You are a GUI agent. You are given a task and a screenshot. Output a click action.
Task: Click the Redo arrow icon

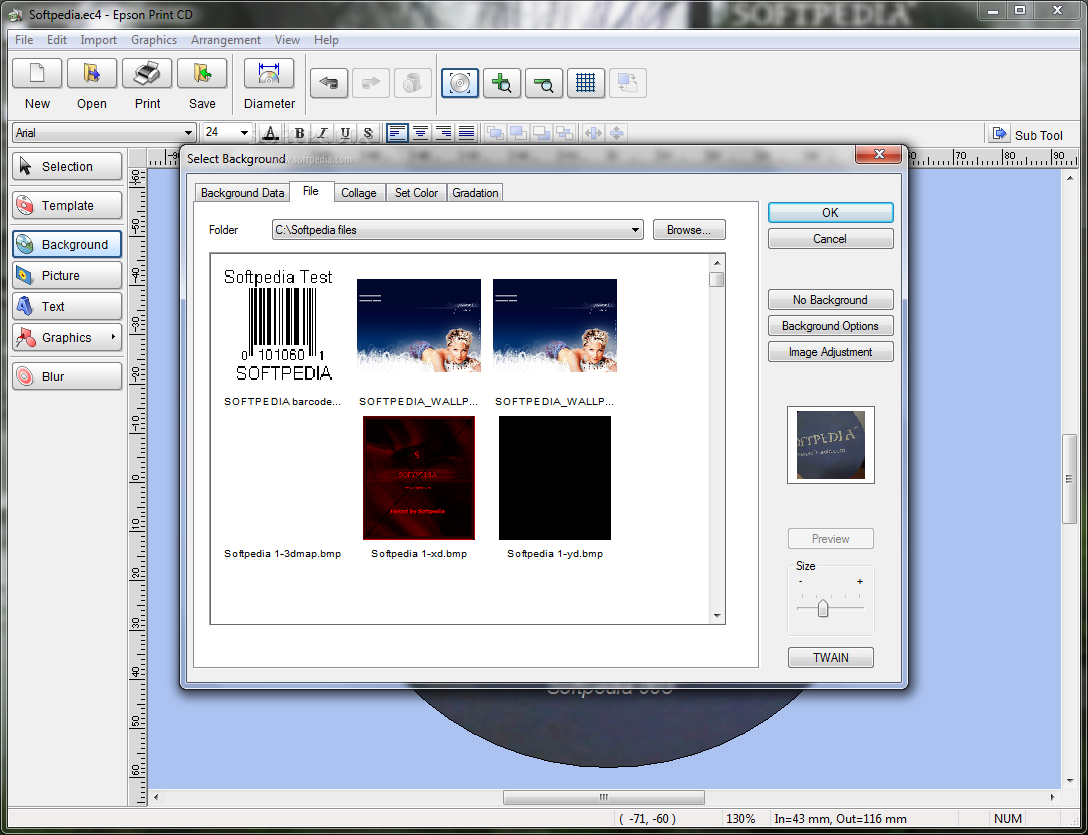[371, 83]
